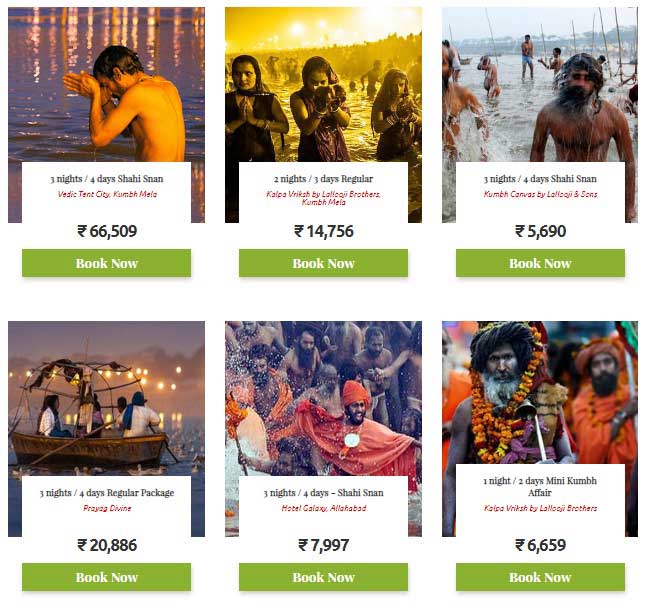The image size is (645, 607).
Task: Open Hotel Galaxy, Allahabad link
Action: pos(324,508)
